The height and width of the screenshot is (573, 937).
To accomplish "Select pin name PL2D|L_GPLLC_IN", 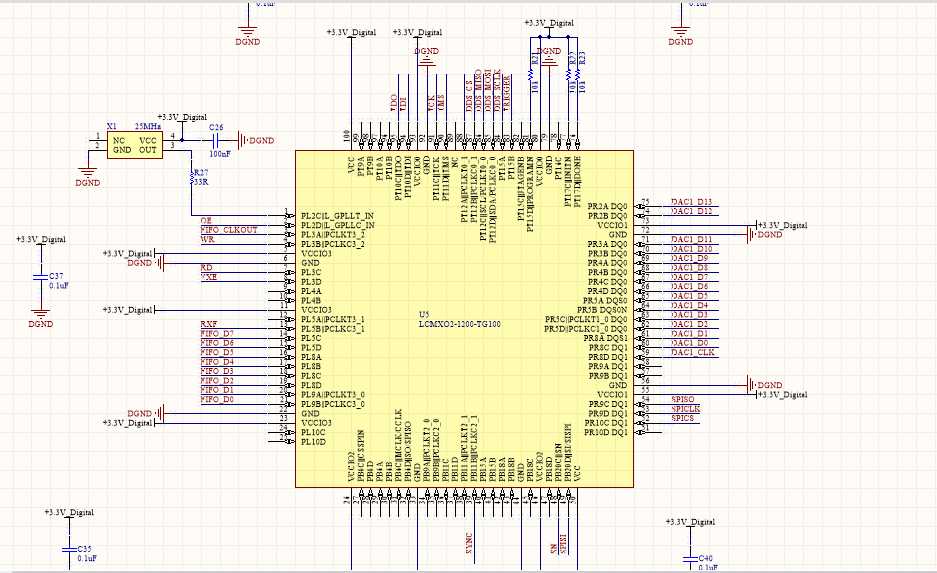I will [x=338, y=225].
